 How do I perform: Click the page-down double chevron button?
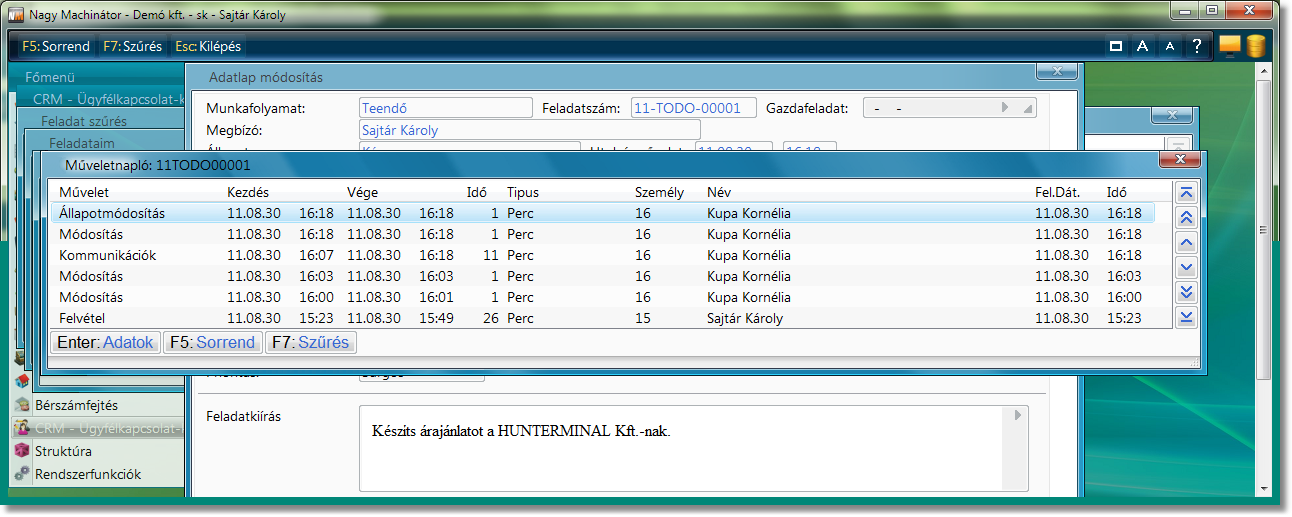coord(1187,292)
